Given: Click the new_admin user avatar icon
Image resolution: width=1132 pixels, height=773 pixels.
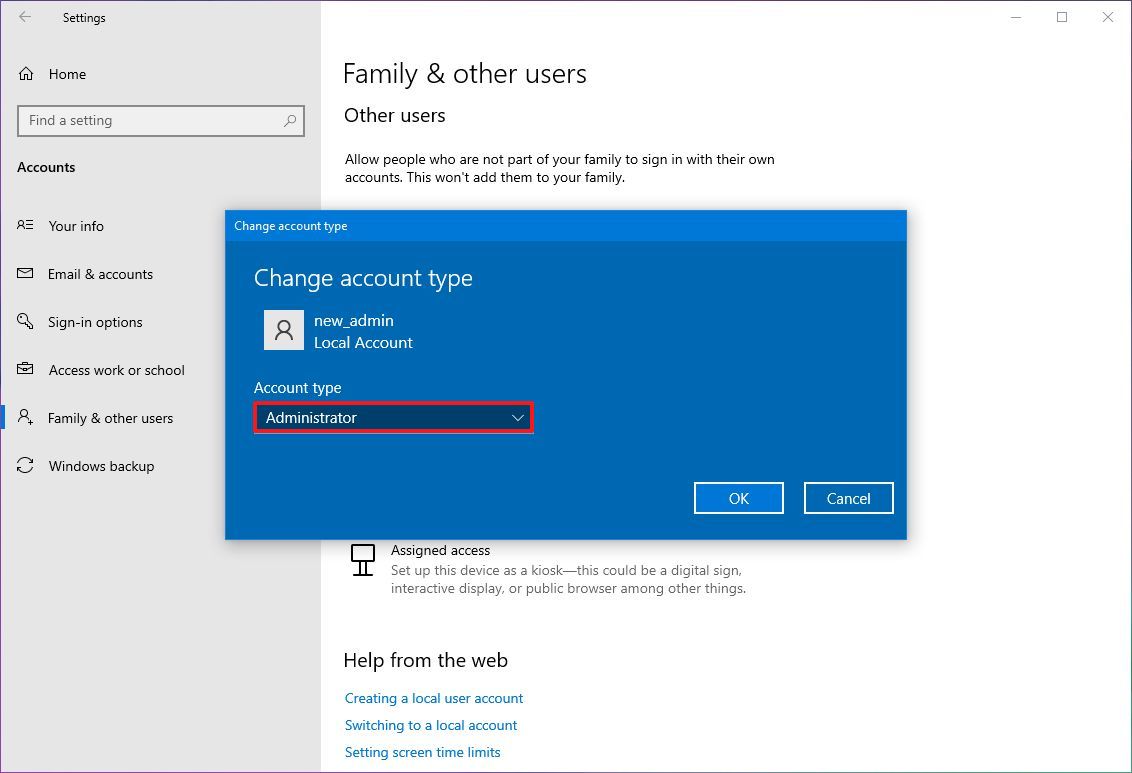Looking at the screenshot, I should pos(283,330).
